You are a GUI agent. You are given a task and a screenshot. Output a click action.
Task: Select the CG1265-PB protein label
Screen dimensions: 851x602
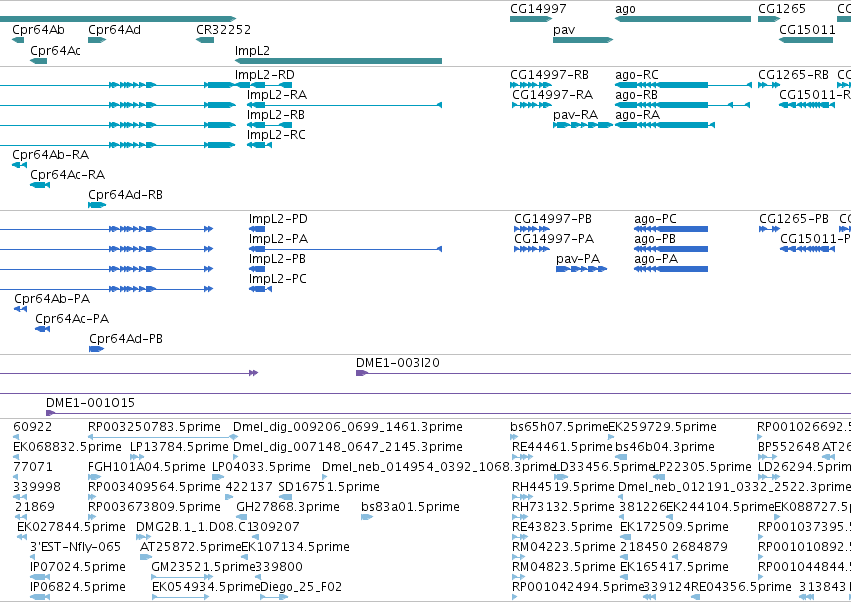coord(794,219)
